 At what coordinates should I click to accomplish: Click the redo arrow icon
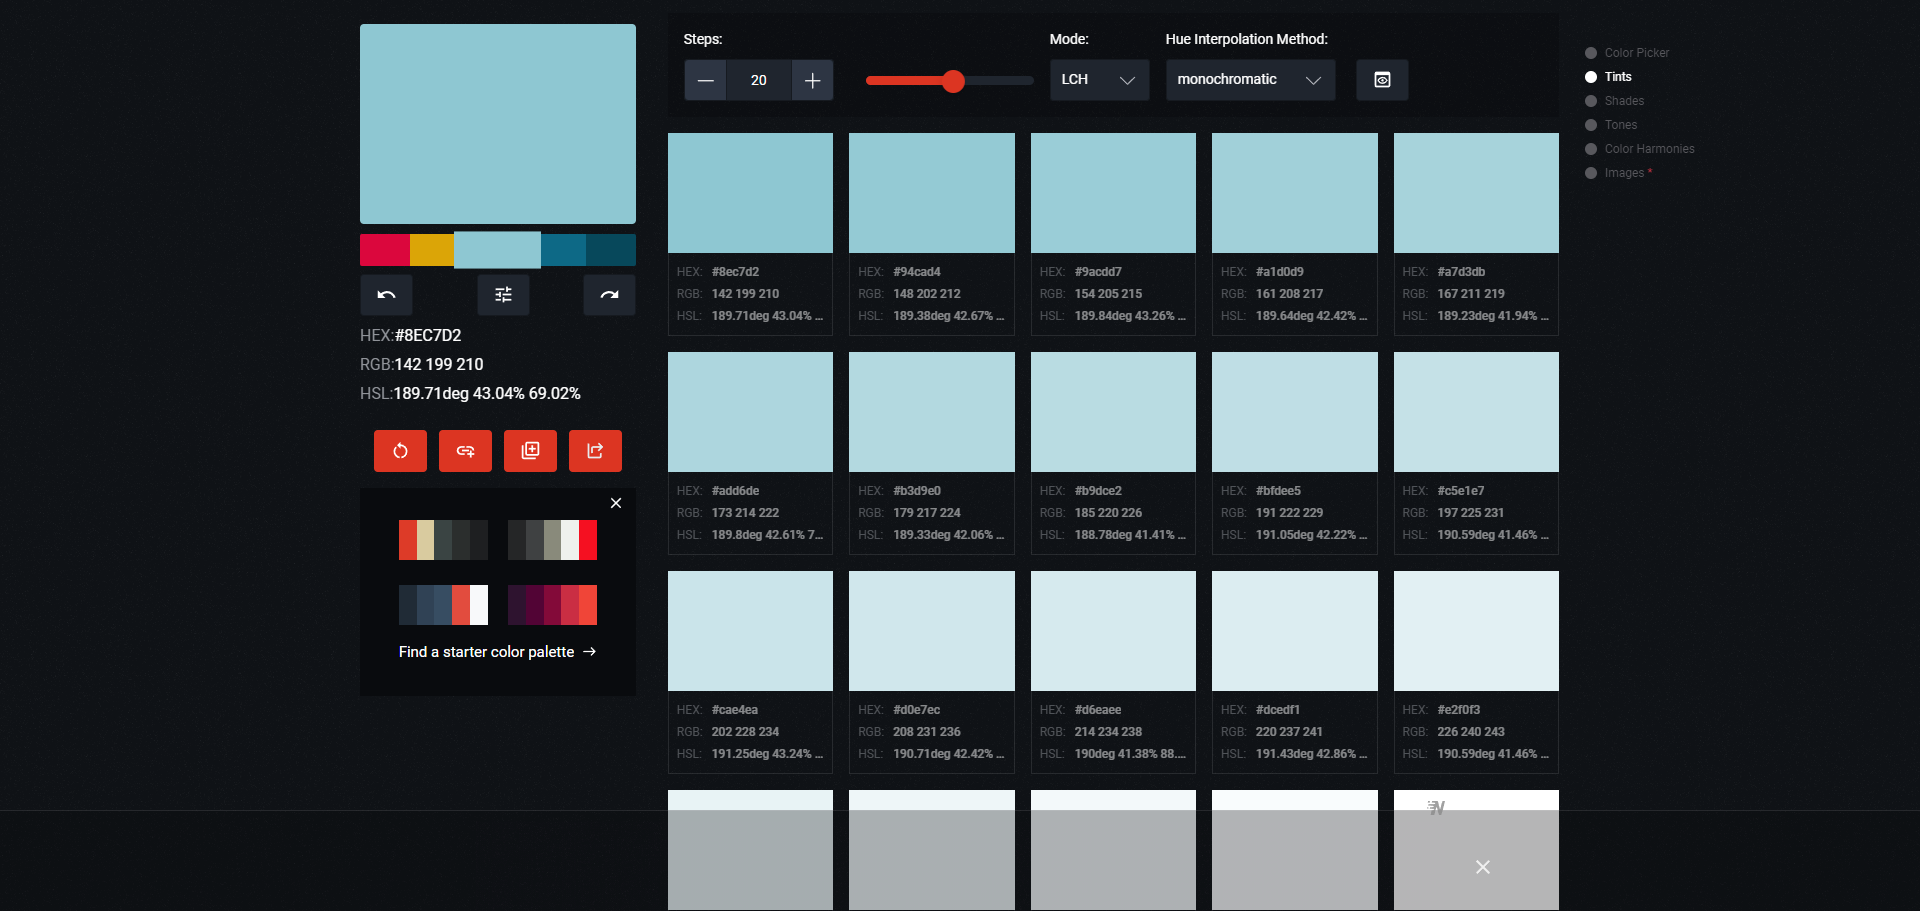[609, 295]
